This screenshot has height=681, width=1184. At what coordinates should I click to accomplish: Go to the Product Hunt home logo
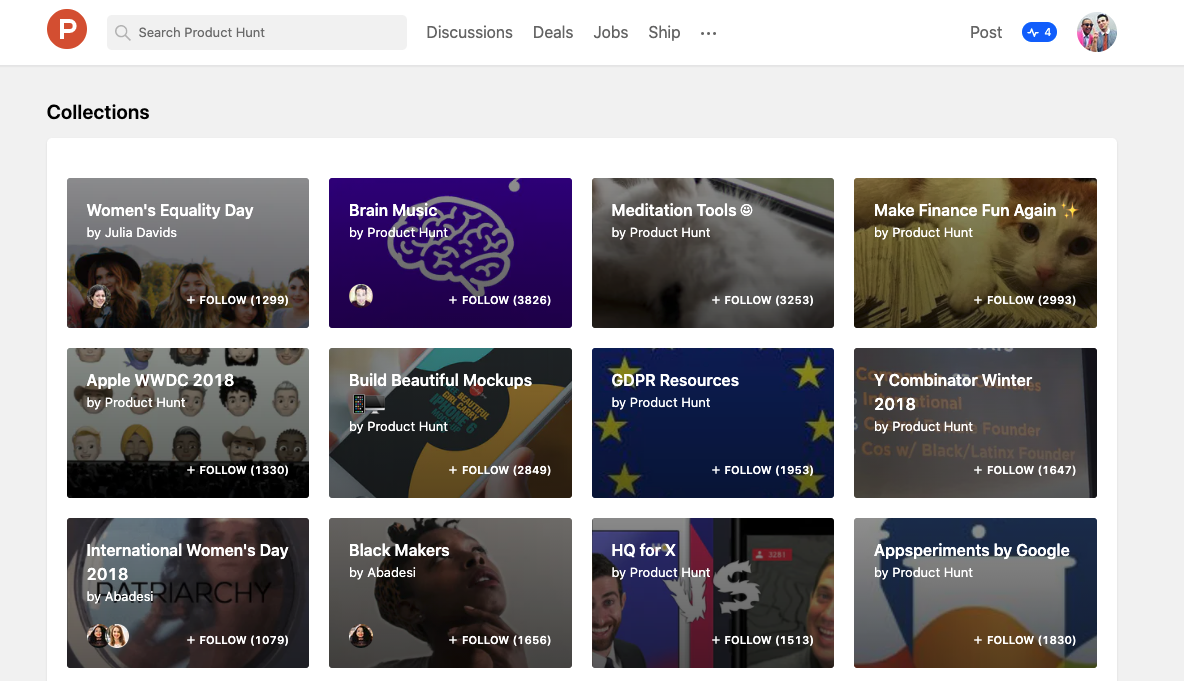pyautogui.click(x=67, y=29)
